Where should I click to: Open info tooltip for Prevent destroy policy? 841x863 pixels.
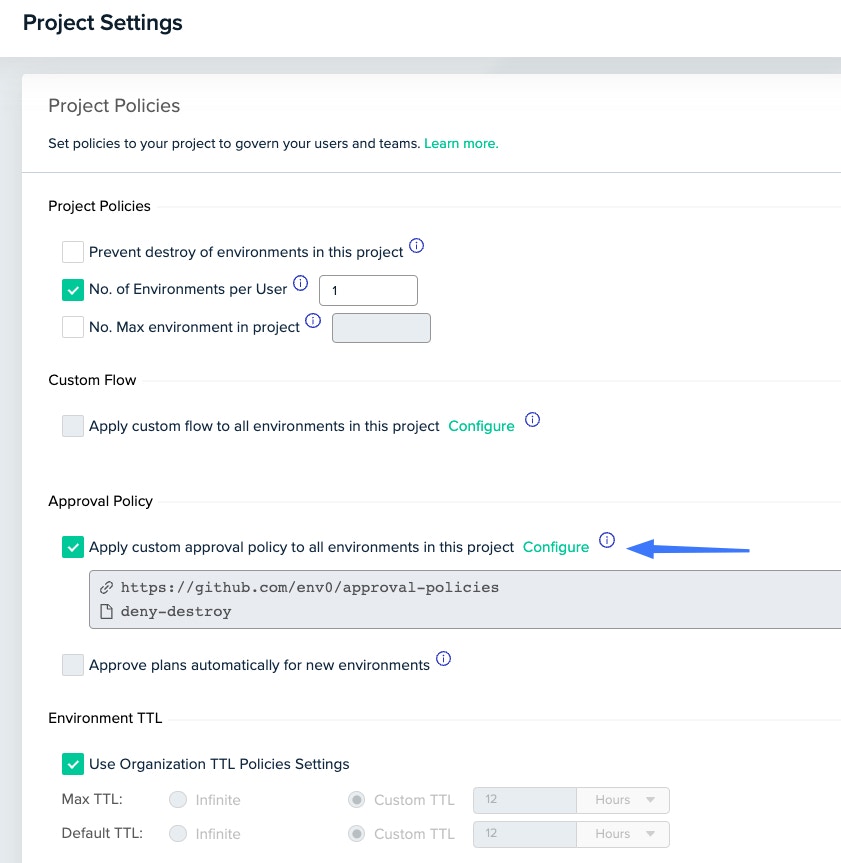pos(417,245)
